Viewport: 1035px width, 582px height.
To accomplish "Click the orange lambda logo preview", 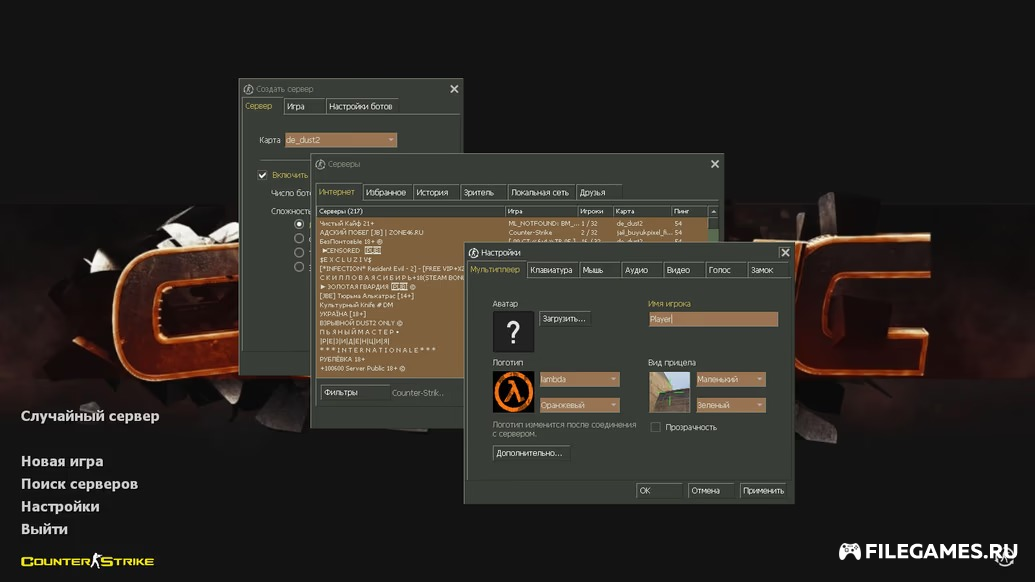I will point(513,392).
